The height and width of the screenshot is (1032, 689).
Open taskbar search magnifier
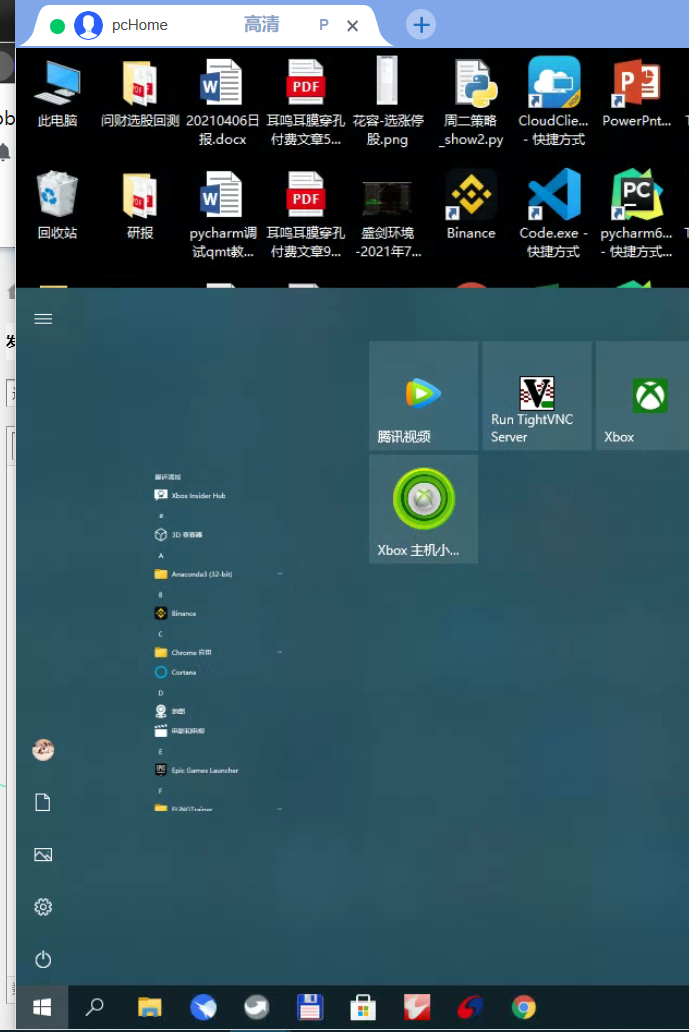(x=95, y=1007)
